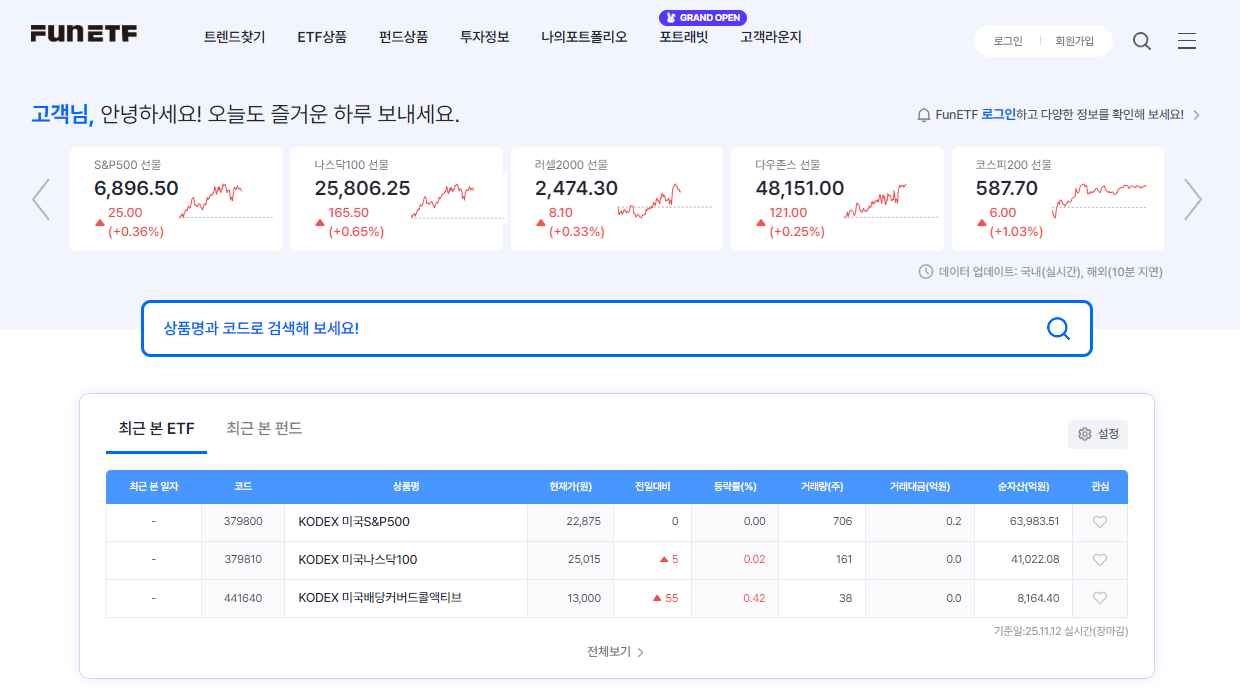Open the 나의포트폴리오 menu
Image resolution: width=1240 pixels, height=693 pixels.
point(584,37)
